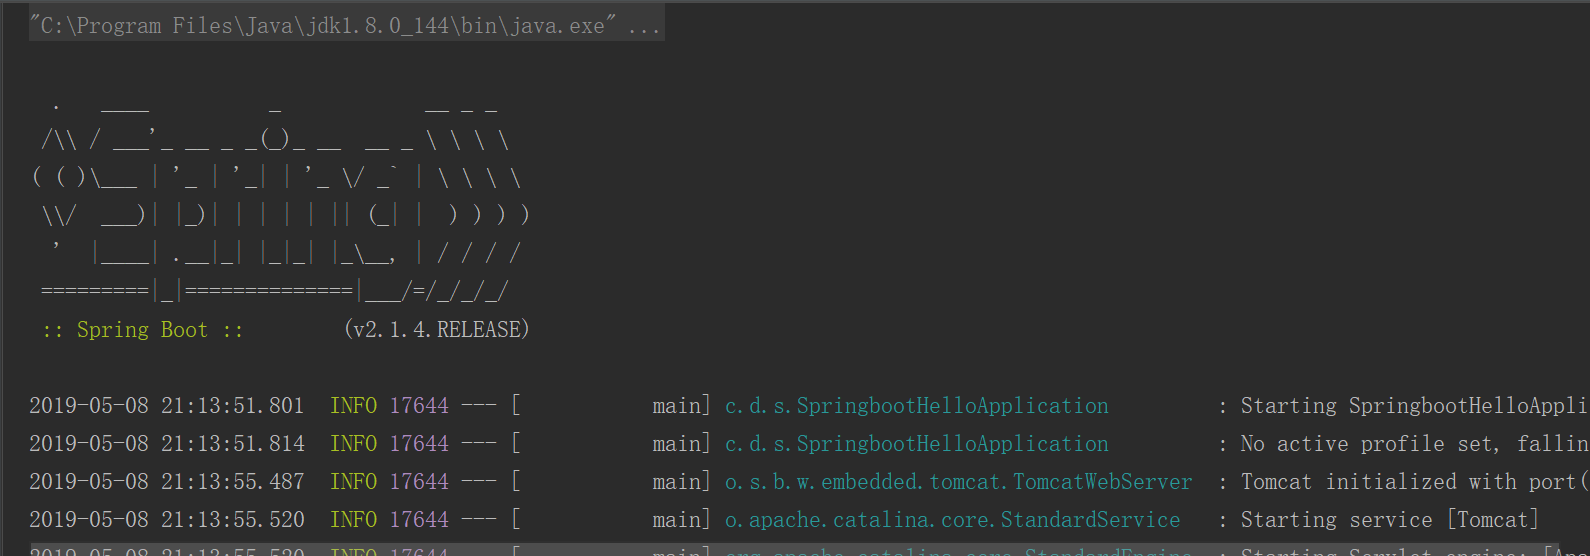
Task: Click the "Starting SpringbootHelloAppli" message
Action: [1415, 406]
